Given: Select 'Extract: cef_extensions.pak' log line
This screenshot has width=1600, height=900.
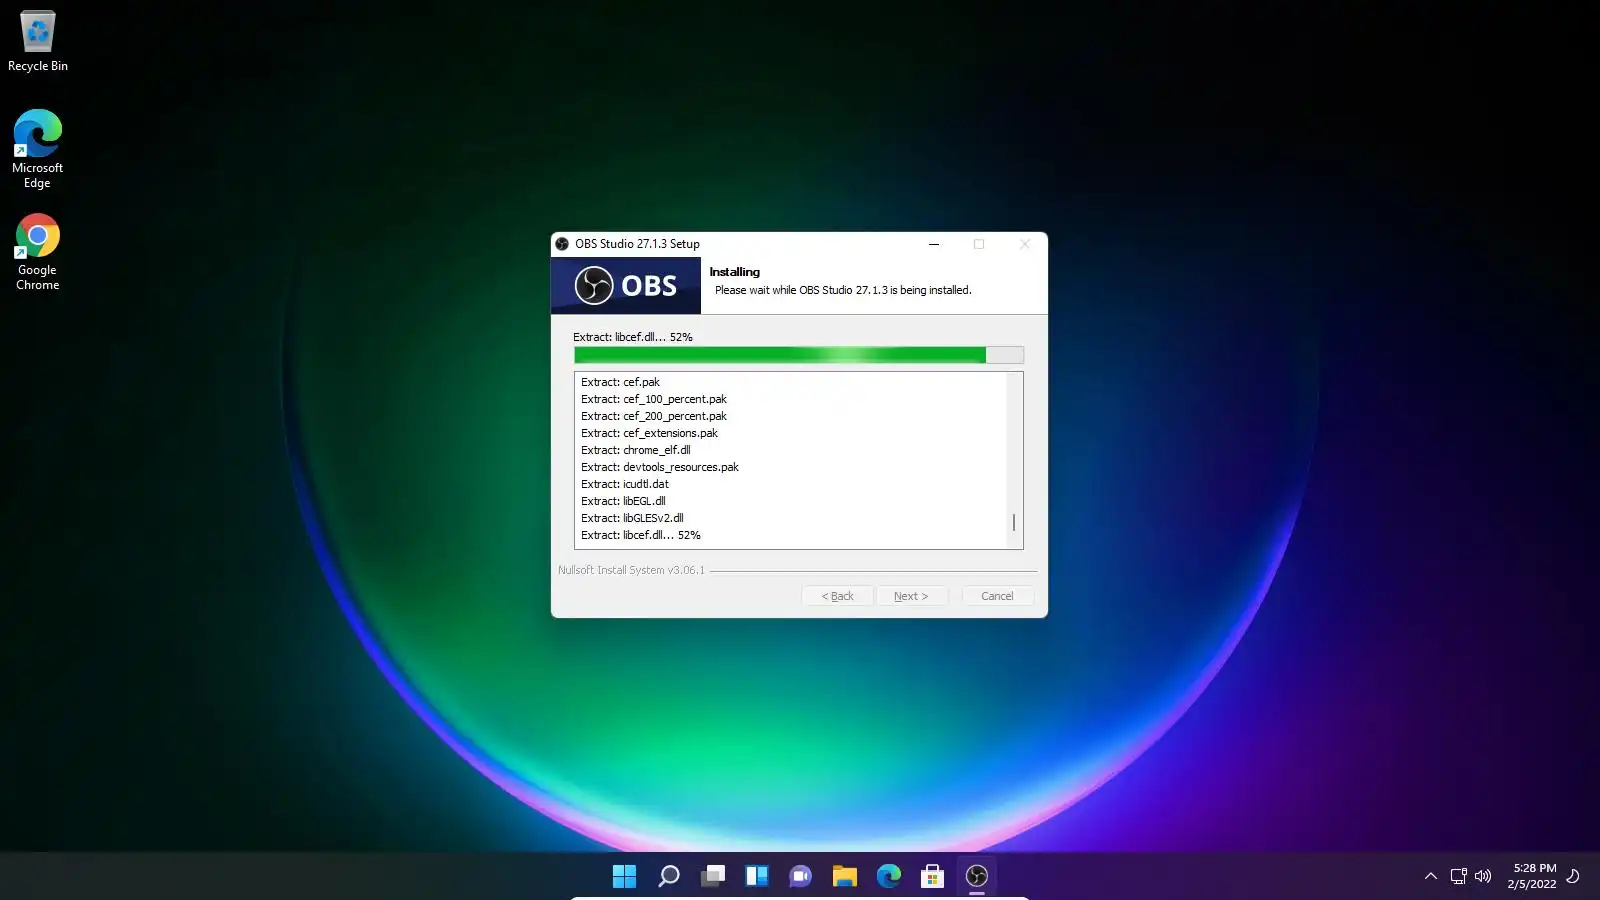Looking at the screenshot, I should point(649,433).
